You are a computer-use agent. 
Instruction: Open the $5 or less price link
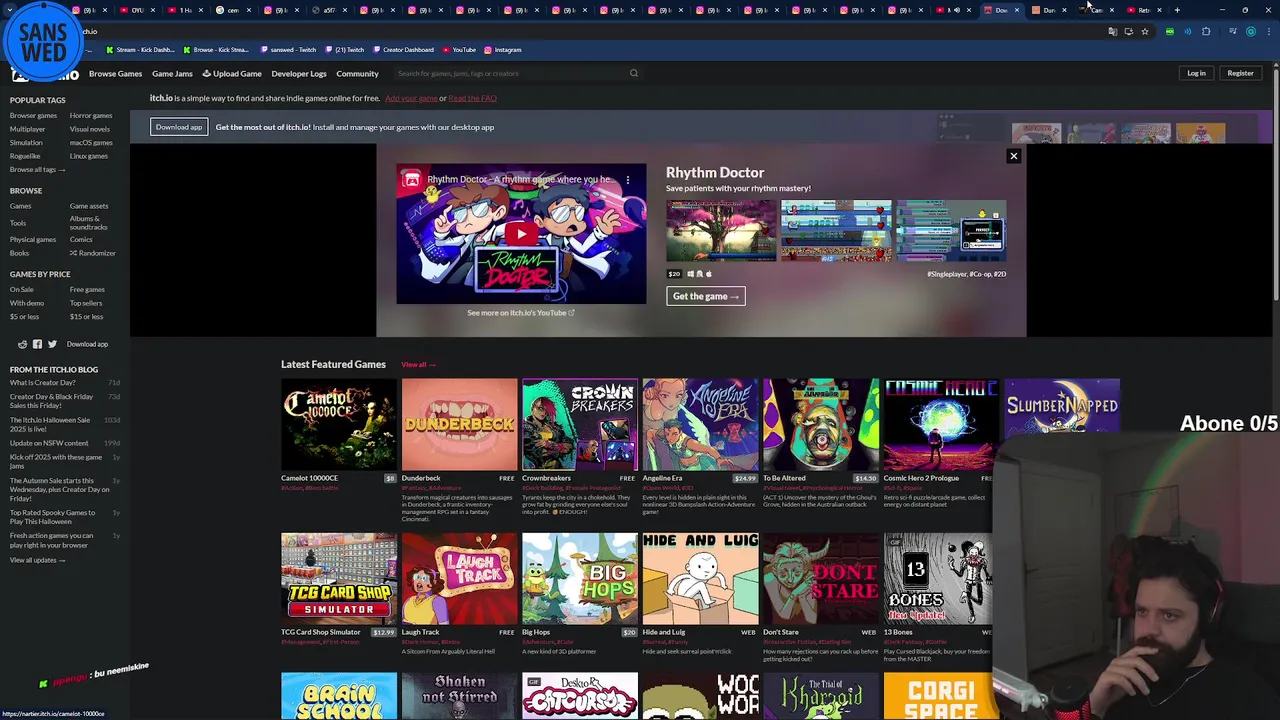[x=24, y=317]
